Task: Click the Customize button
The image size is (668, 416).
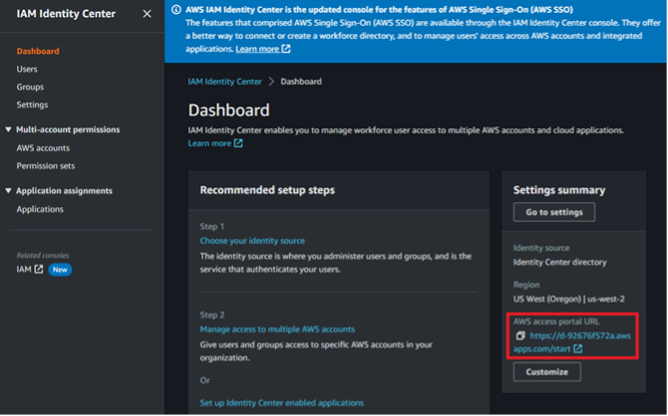Action: tap(547, 372)
